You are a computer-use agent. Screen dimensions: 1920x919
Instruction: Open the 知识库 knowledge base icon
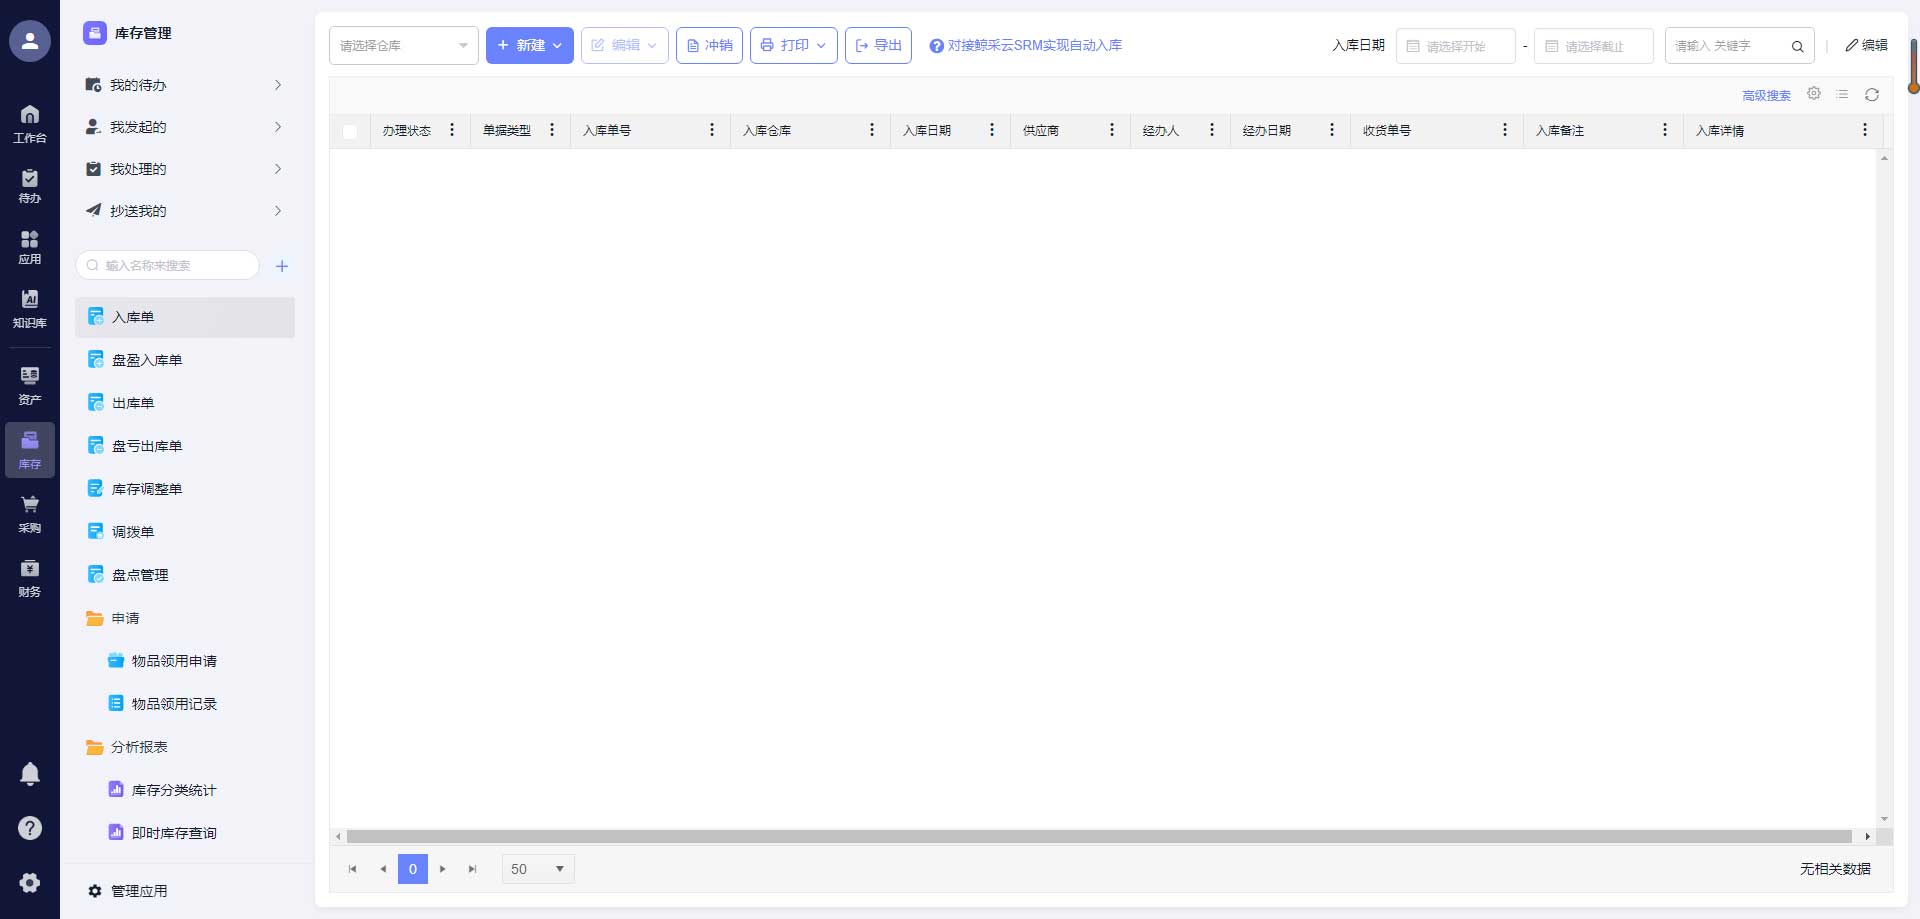[x=30, y=308]
